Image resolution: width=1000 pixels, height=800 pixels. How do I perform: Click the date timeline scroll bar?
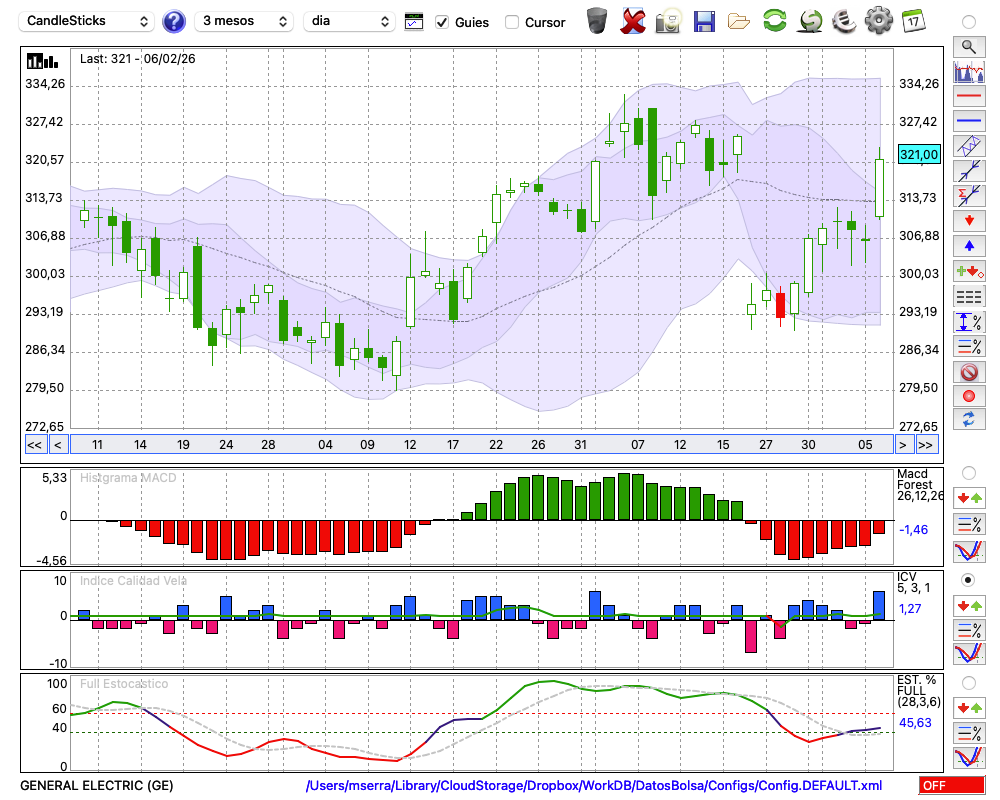480,445
